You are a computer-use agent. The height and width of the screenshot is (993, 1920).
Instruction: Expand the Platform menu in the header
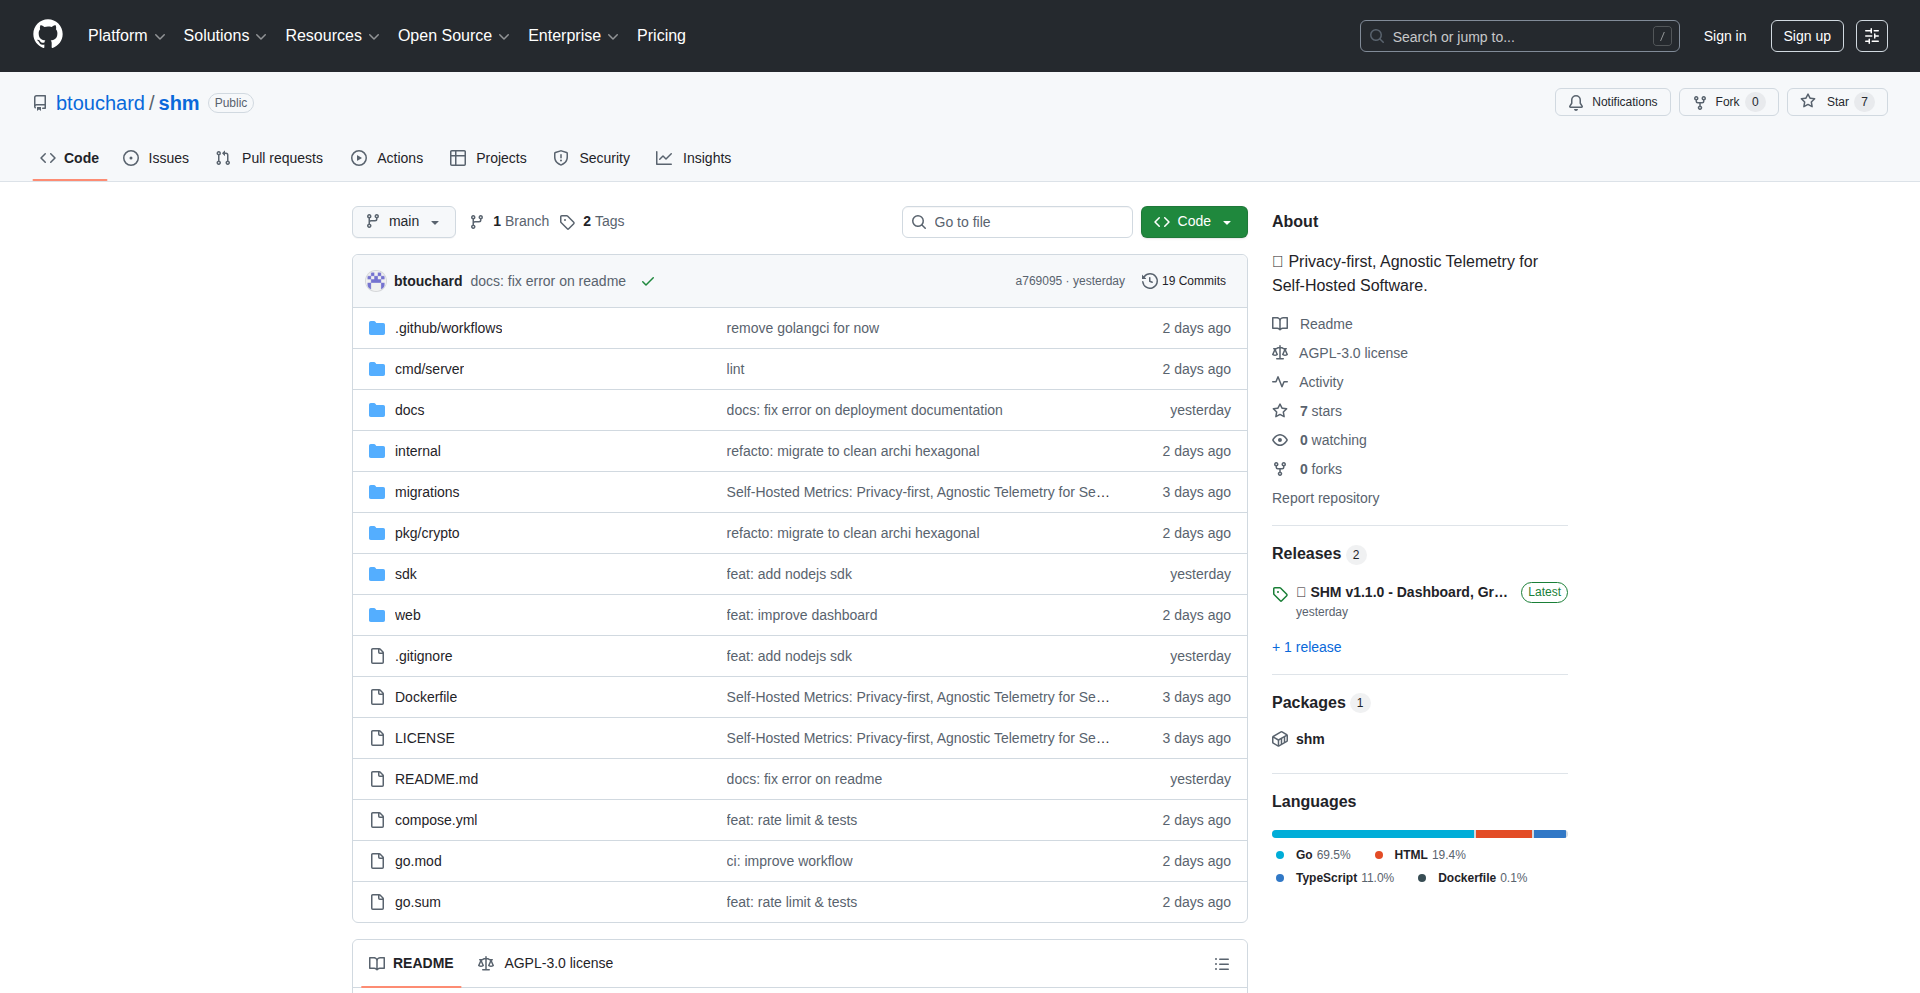pyautogui.click(x=126, y=36)
